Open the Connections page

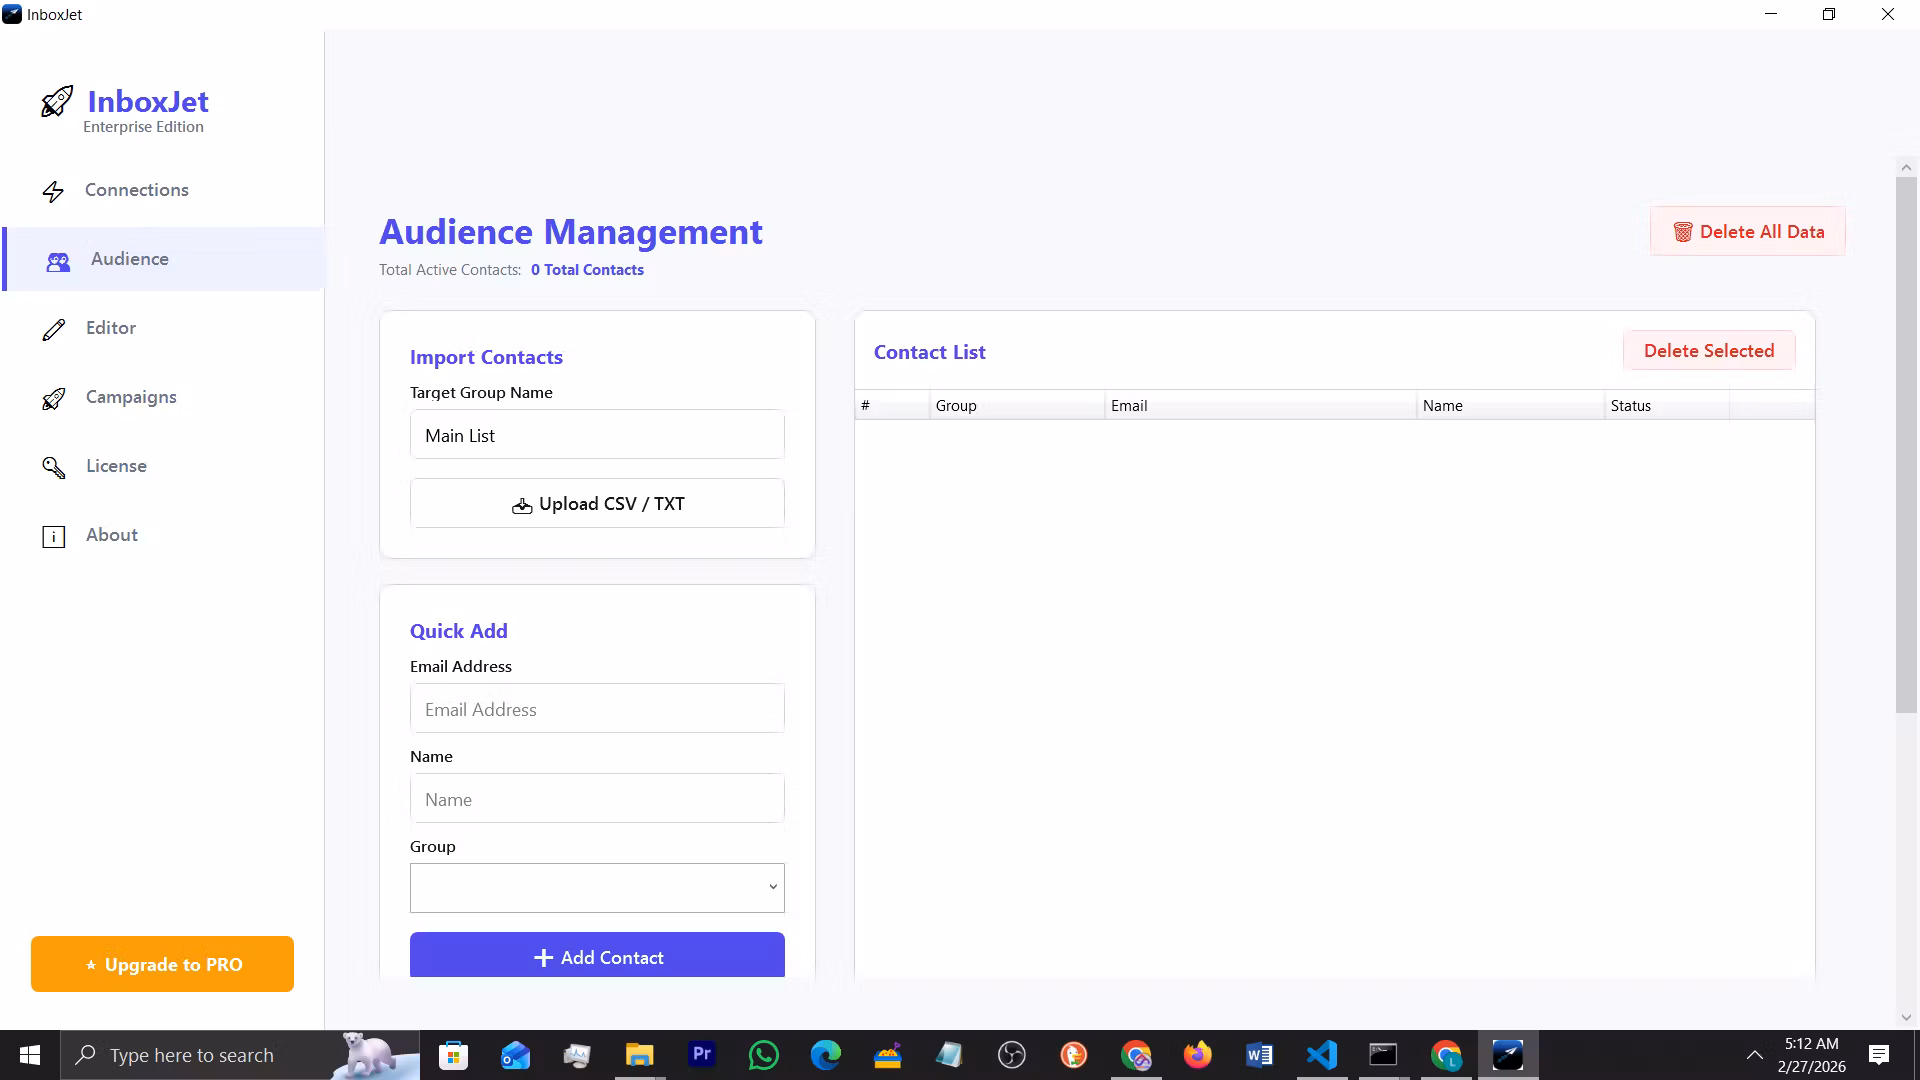pyautogui.click(x=164, y=190)
